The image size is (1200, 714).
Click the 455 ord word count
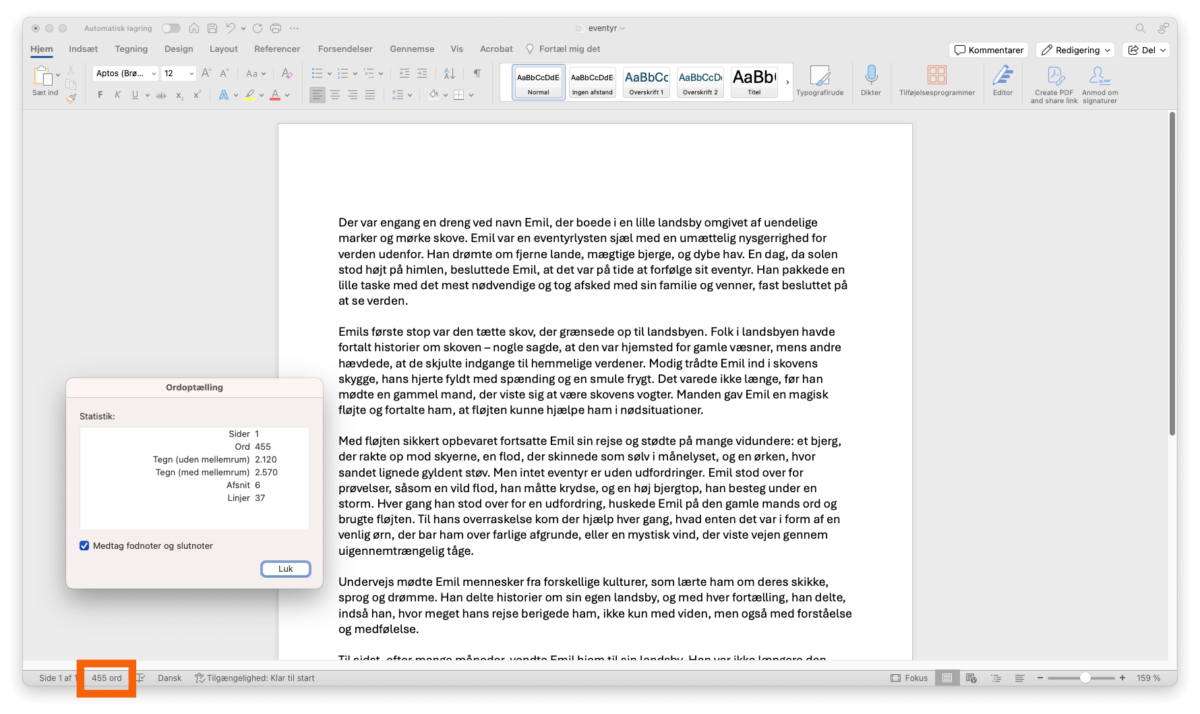(107, 678)
